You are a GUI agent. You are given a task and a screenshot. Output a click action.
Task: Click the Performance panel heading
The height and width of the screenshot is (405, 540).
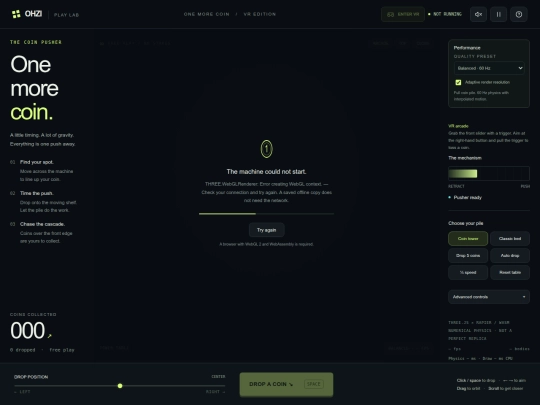[467, 48]
